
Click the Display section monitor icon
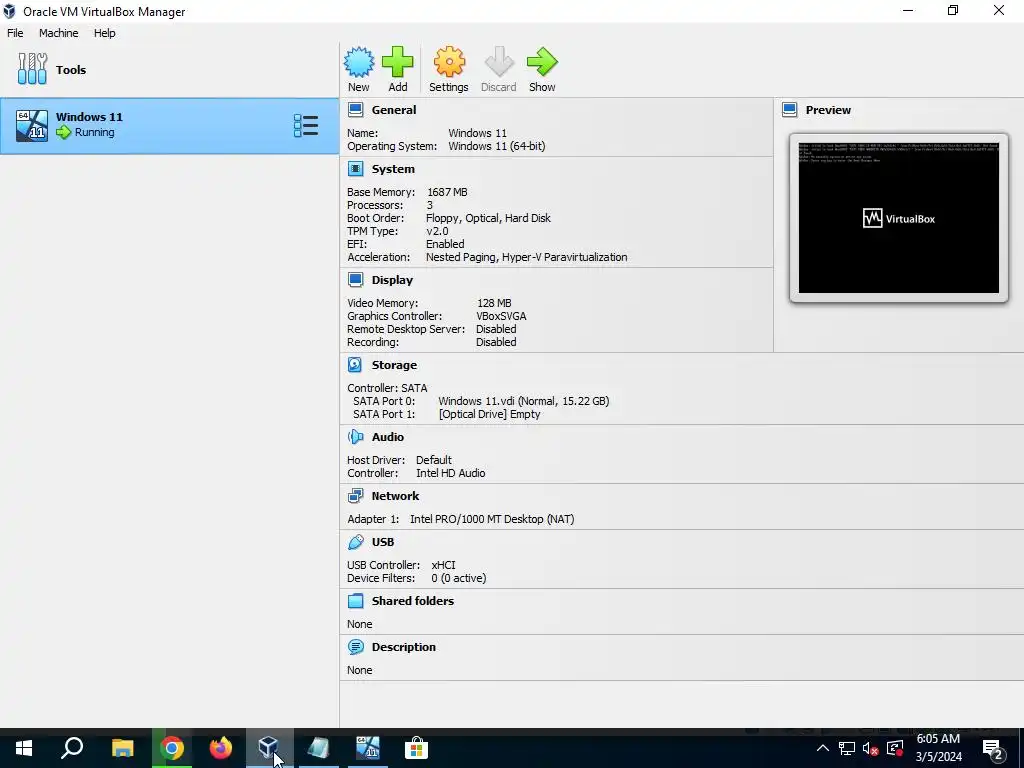(x=355, y=280)
